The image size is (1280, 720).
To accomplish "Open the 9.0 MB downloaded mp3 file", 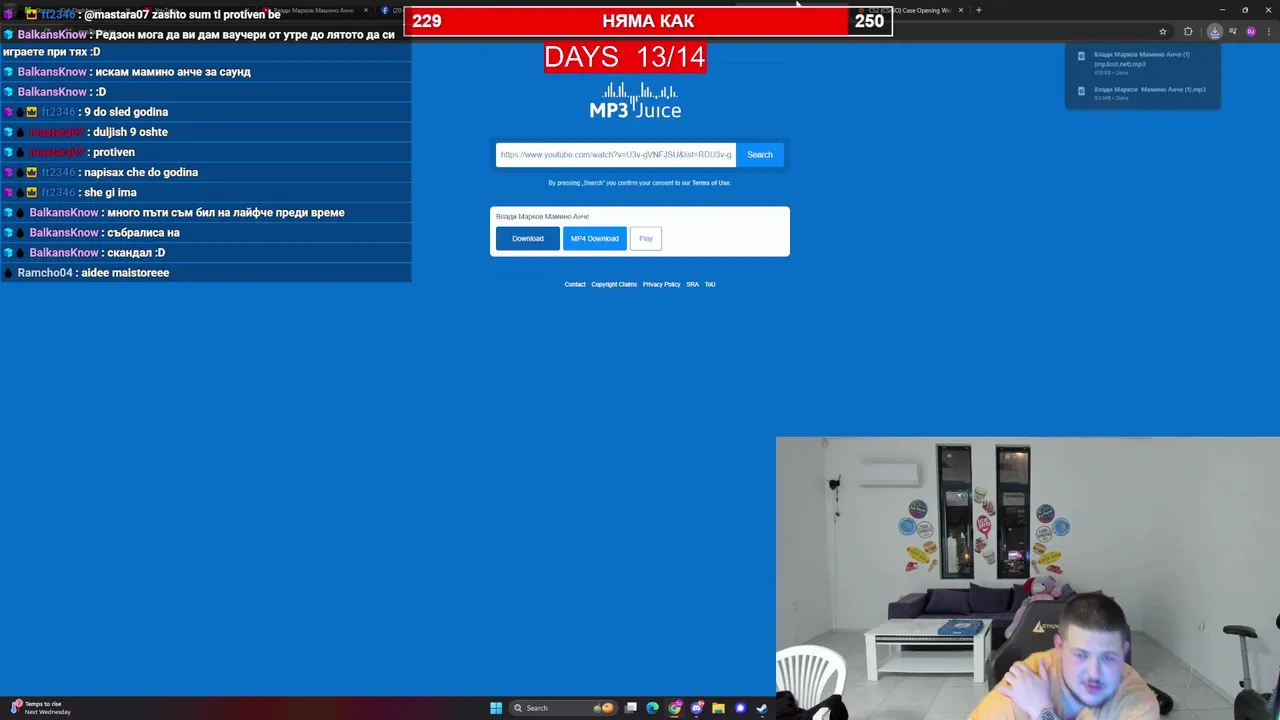I will click(1141, 93).
